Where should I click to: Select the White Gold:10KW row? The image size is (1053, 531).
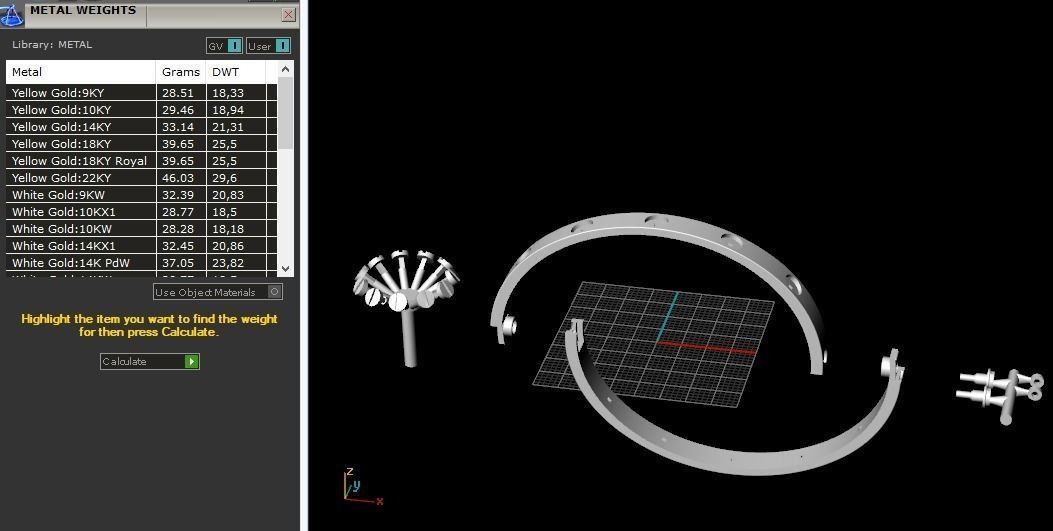pyautogui.click(x=142, y=229)
